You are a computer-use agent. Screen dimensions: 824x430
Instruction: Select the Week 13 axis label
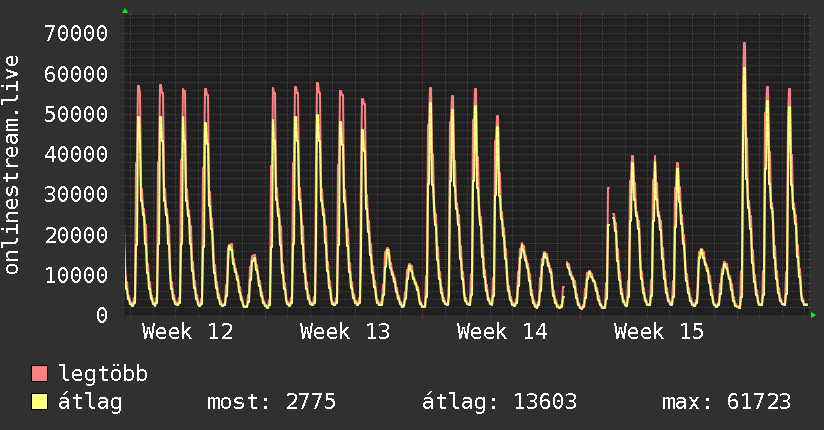[345, 332]
